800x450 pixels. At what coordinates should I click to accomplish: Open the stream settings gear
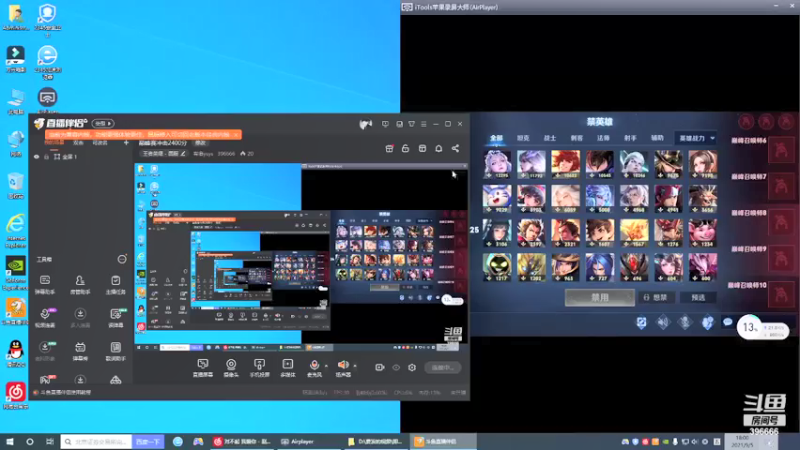click(412, 367)
